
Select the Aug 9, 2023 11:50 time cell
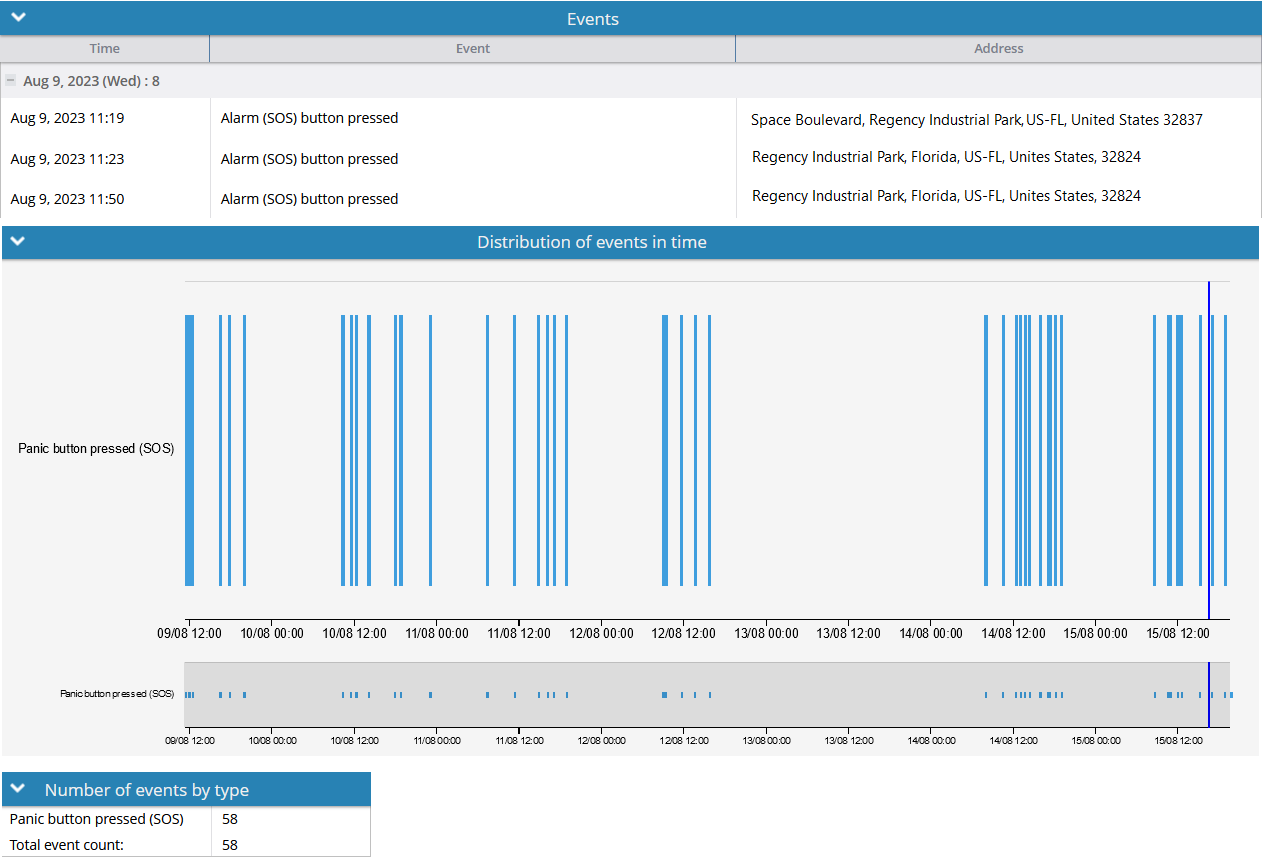coord(67,199)
